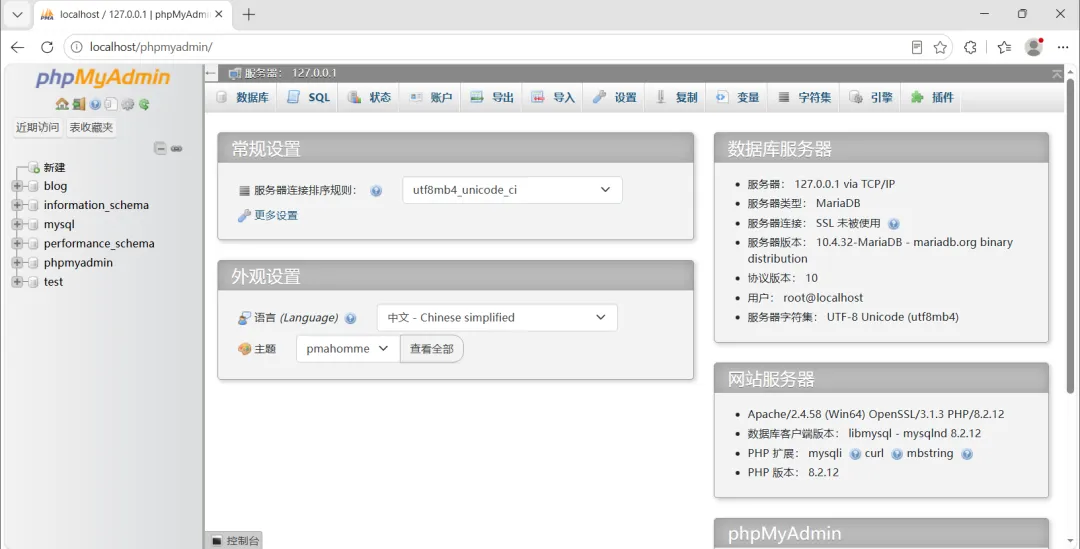Open the 变量 tab

click(737, 97)
